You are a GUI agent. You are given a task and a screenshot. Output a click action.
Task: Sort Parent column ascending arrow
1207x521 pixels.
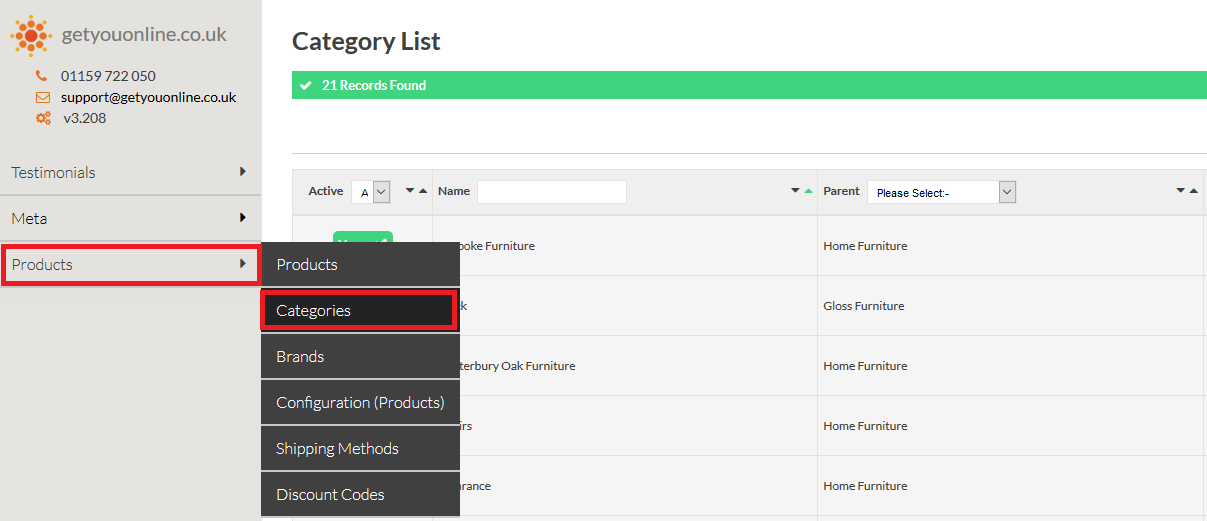click(x=1193, y=191)
